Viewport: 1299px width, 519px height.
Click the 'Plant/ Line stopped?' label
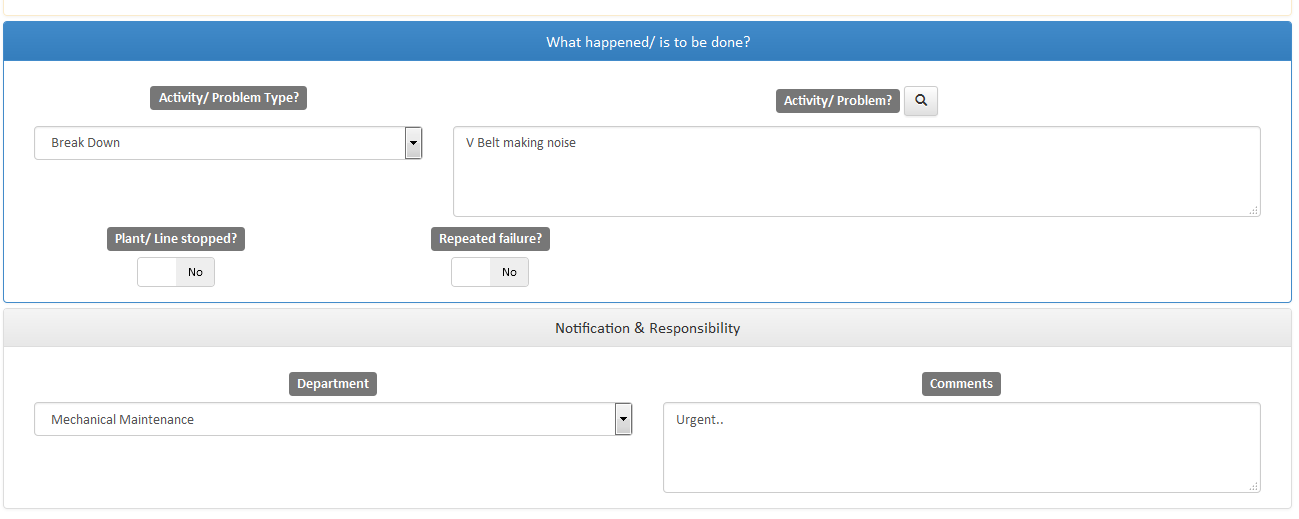point(176,239)
